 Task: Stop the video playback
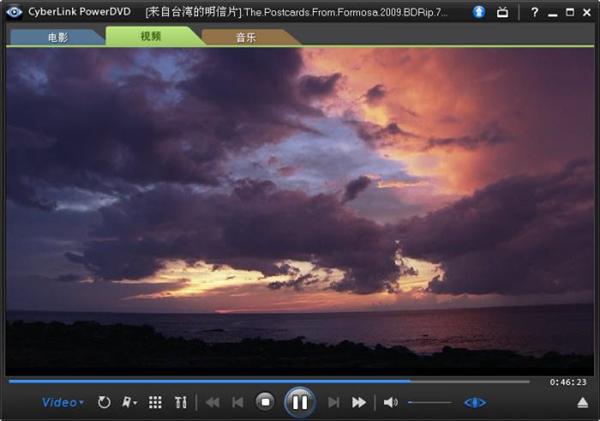265,402
